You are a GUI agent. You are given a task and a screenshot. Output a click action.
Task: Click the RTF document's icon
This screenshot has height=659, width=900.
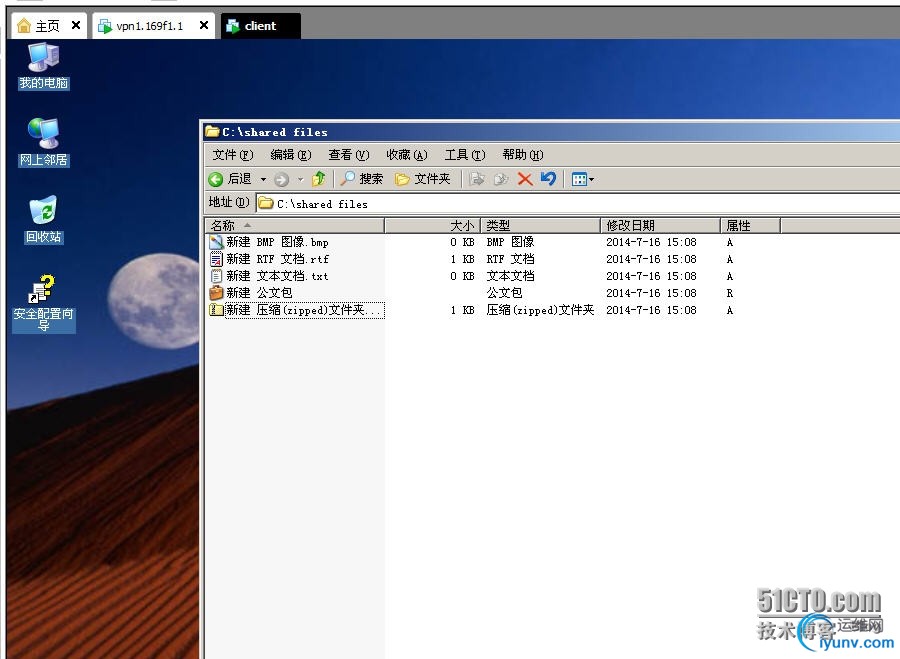pos(216,259)
